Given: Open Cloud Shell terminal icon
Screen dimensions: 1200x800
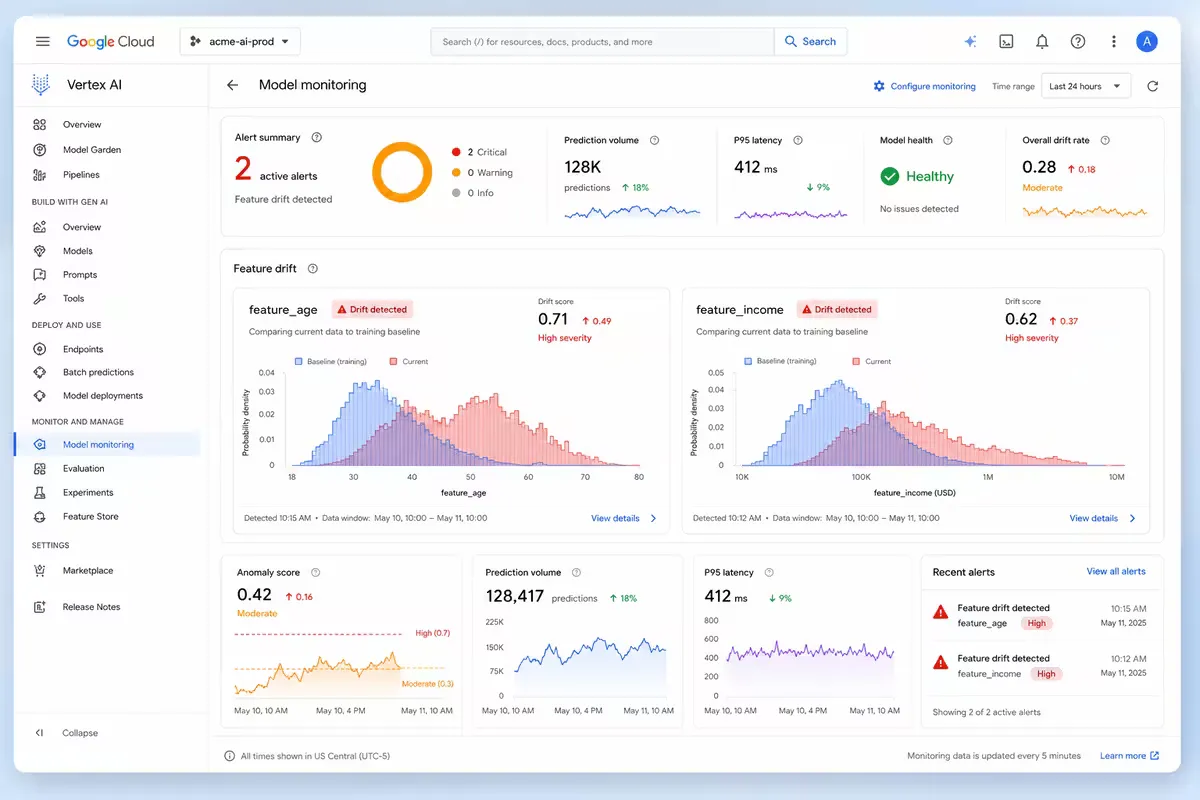Looking at the screenshot, I should (1006, 41).
